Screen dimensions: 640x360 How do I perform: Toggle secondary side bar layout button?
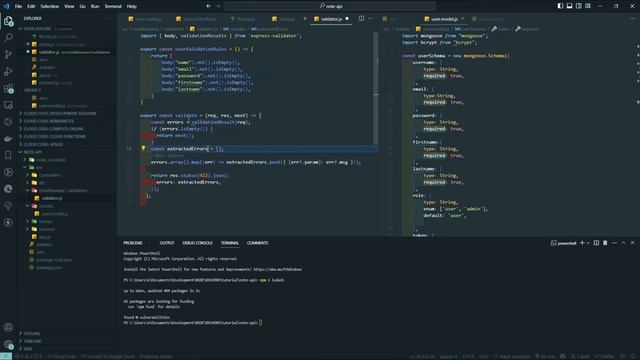pos(579,6)
